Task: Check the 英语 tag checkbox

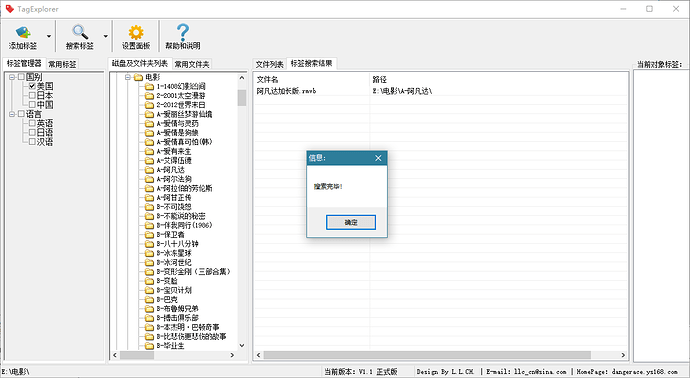Action: click(x=32, y=123)
